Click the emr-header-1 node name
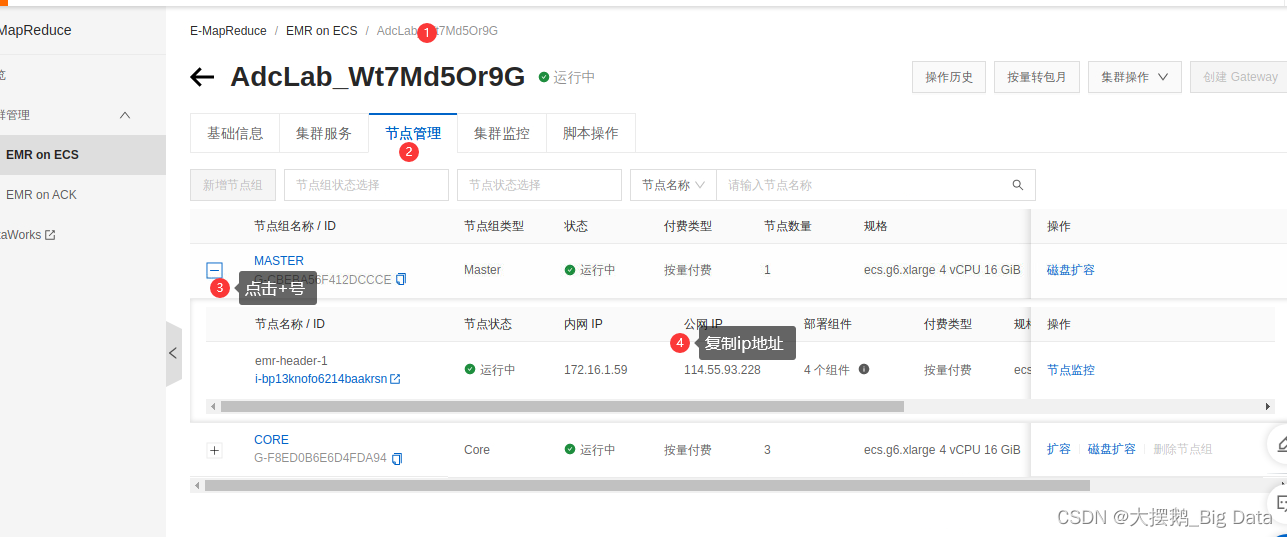 point(291,361)
